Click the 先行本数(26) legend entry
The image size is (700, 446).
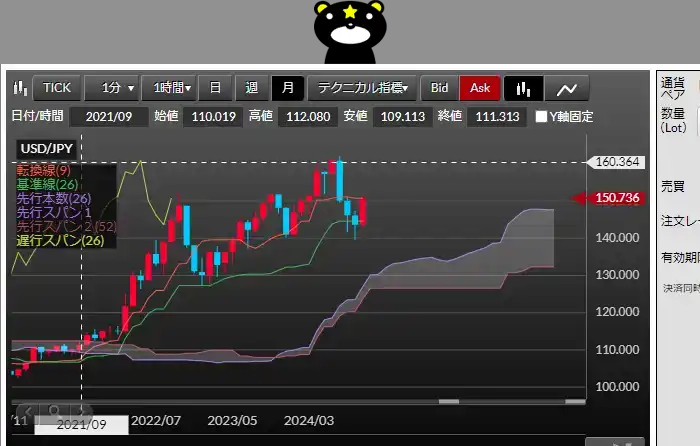pyautogui.click(x=54, y=198)
